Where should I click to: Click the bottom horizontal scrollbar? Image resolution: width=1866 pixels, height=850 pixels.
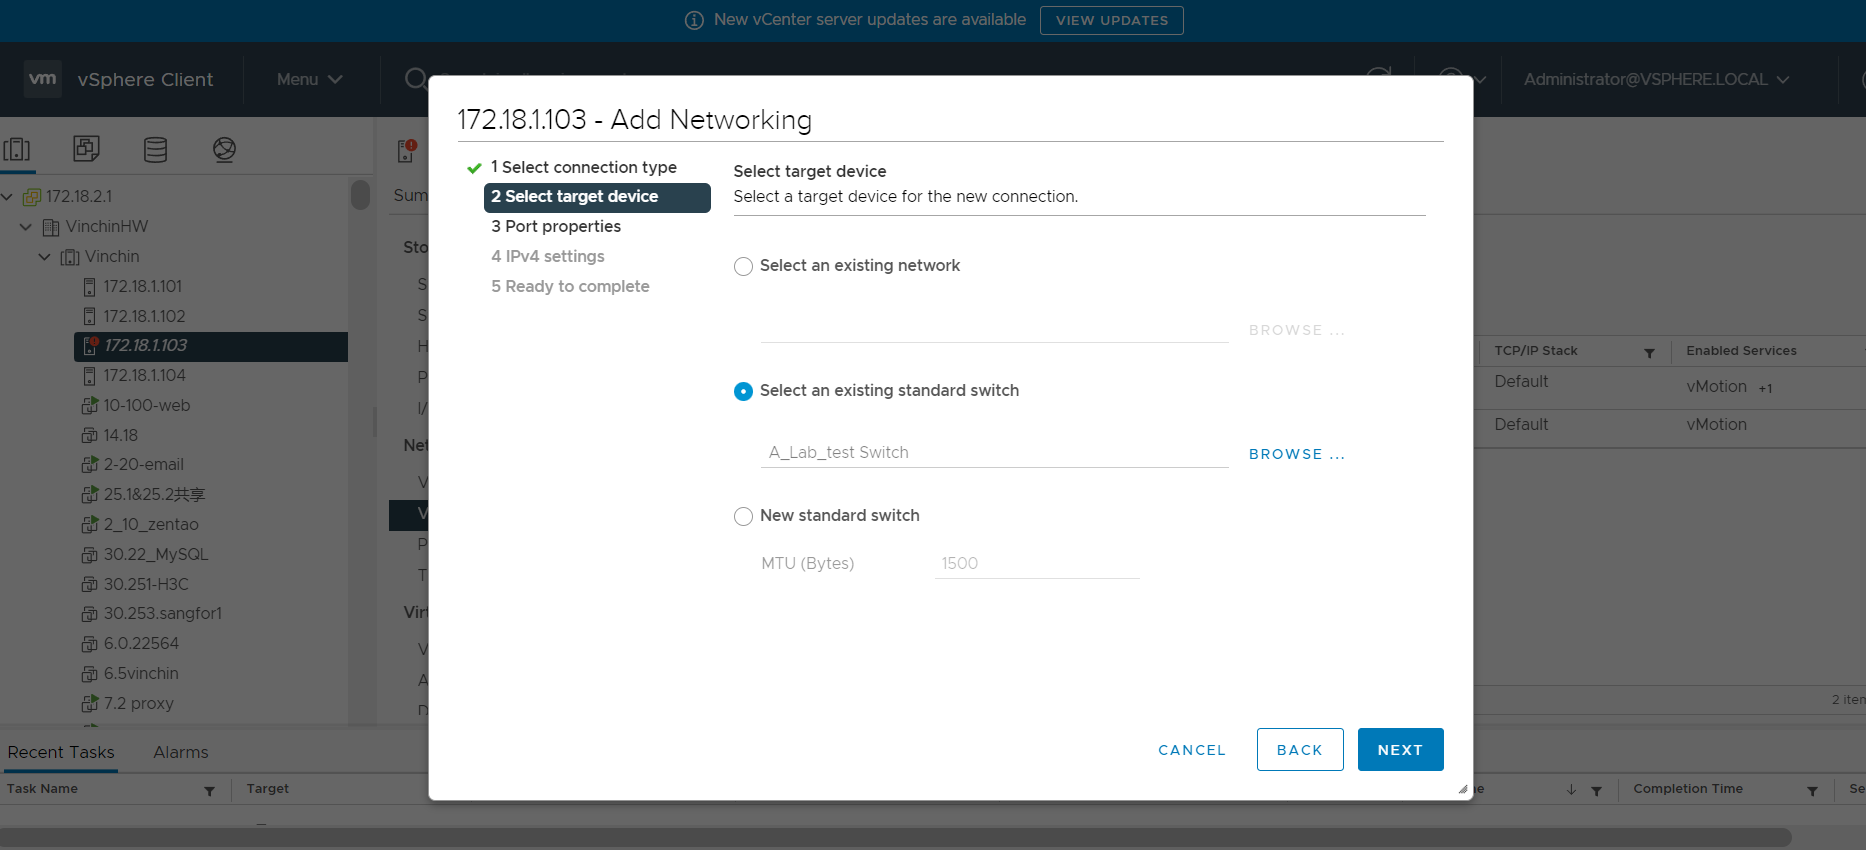pyautogui.click(x=896, y=837)
